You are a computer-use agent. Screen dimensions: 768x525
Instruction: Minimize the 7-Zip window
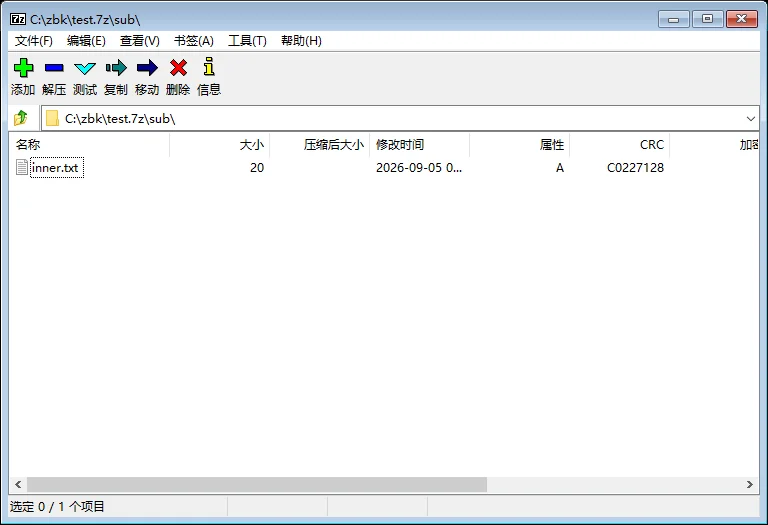point(673,19)
